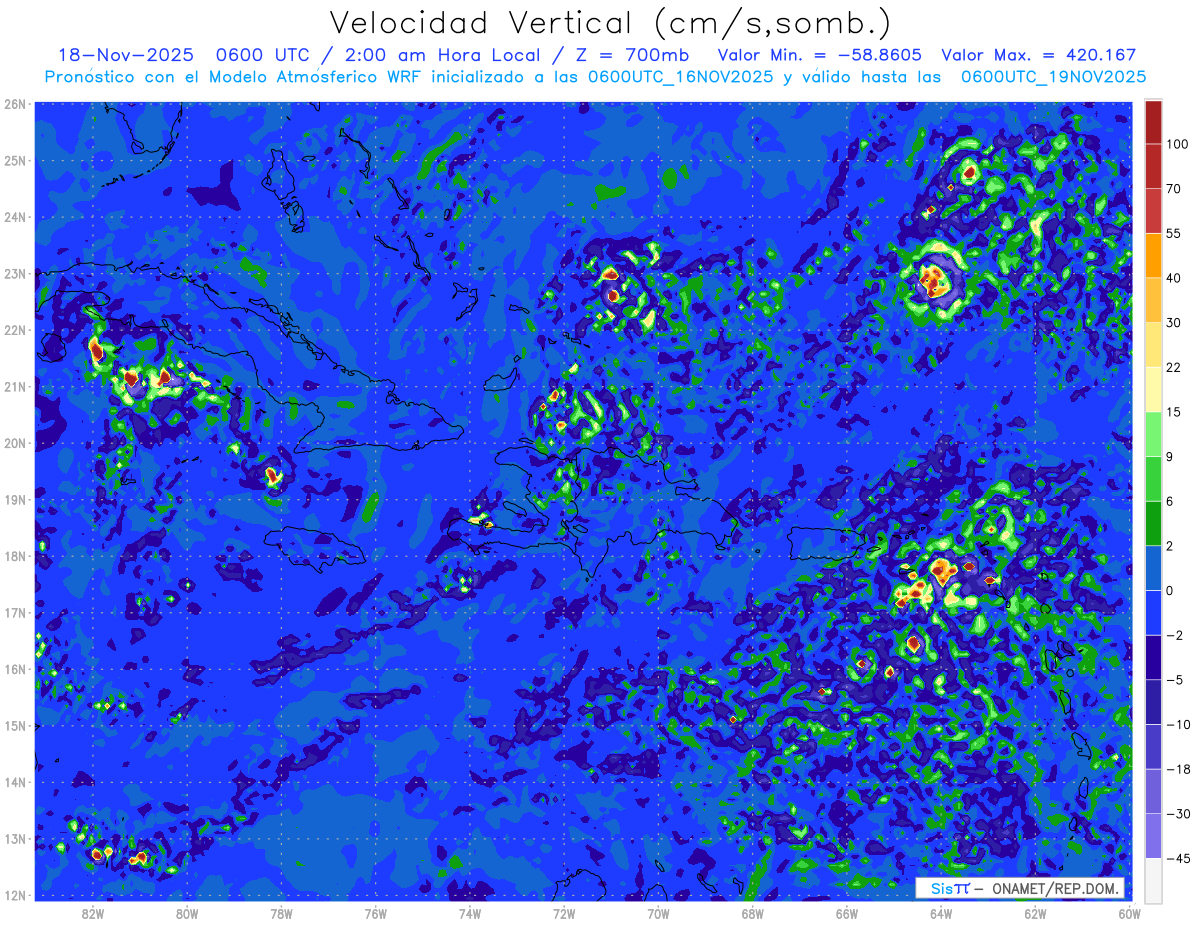Image resolution: width=1200 pixels, height=927 pixels.
Task: Pick the dark green swatch between 2 and 6
Action: point(1153,523)
